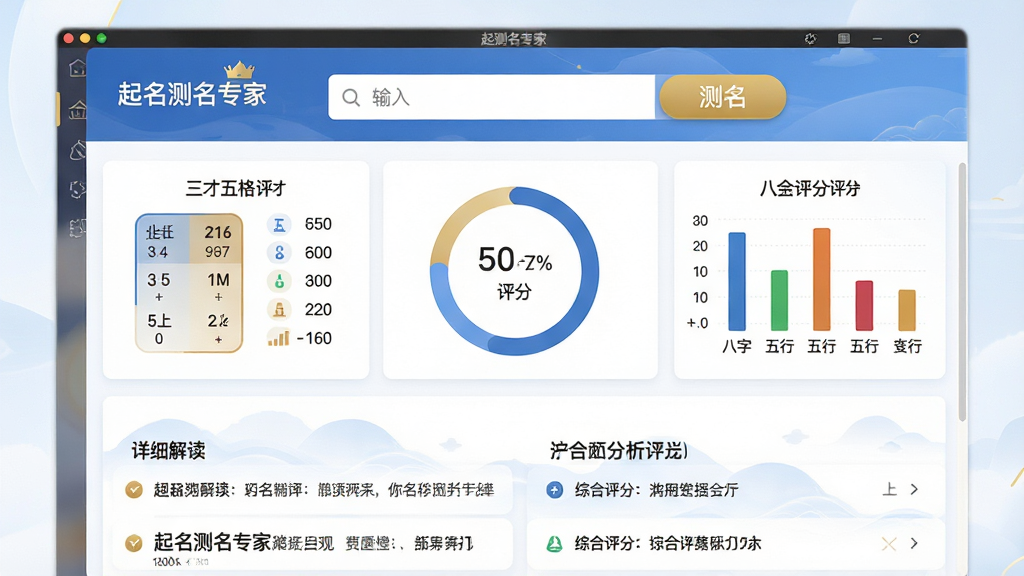Click the blue 八字 bar in the chart
1024x576 pixels.
pyautogui.click(x=737, y=281)
